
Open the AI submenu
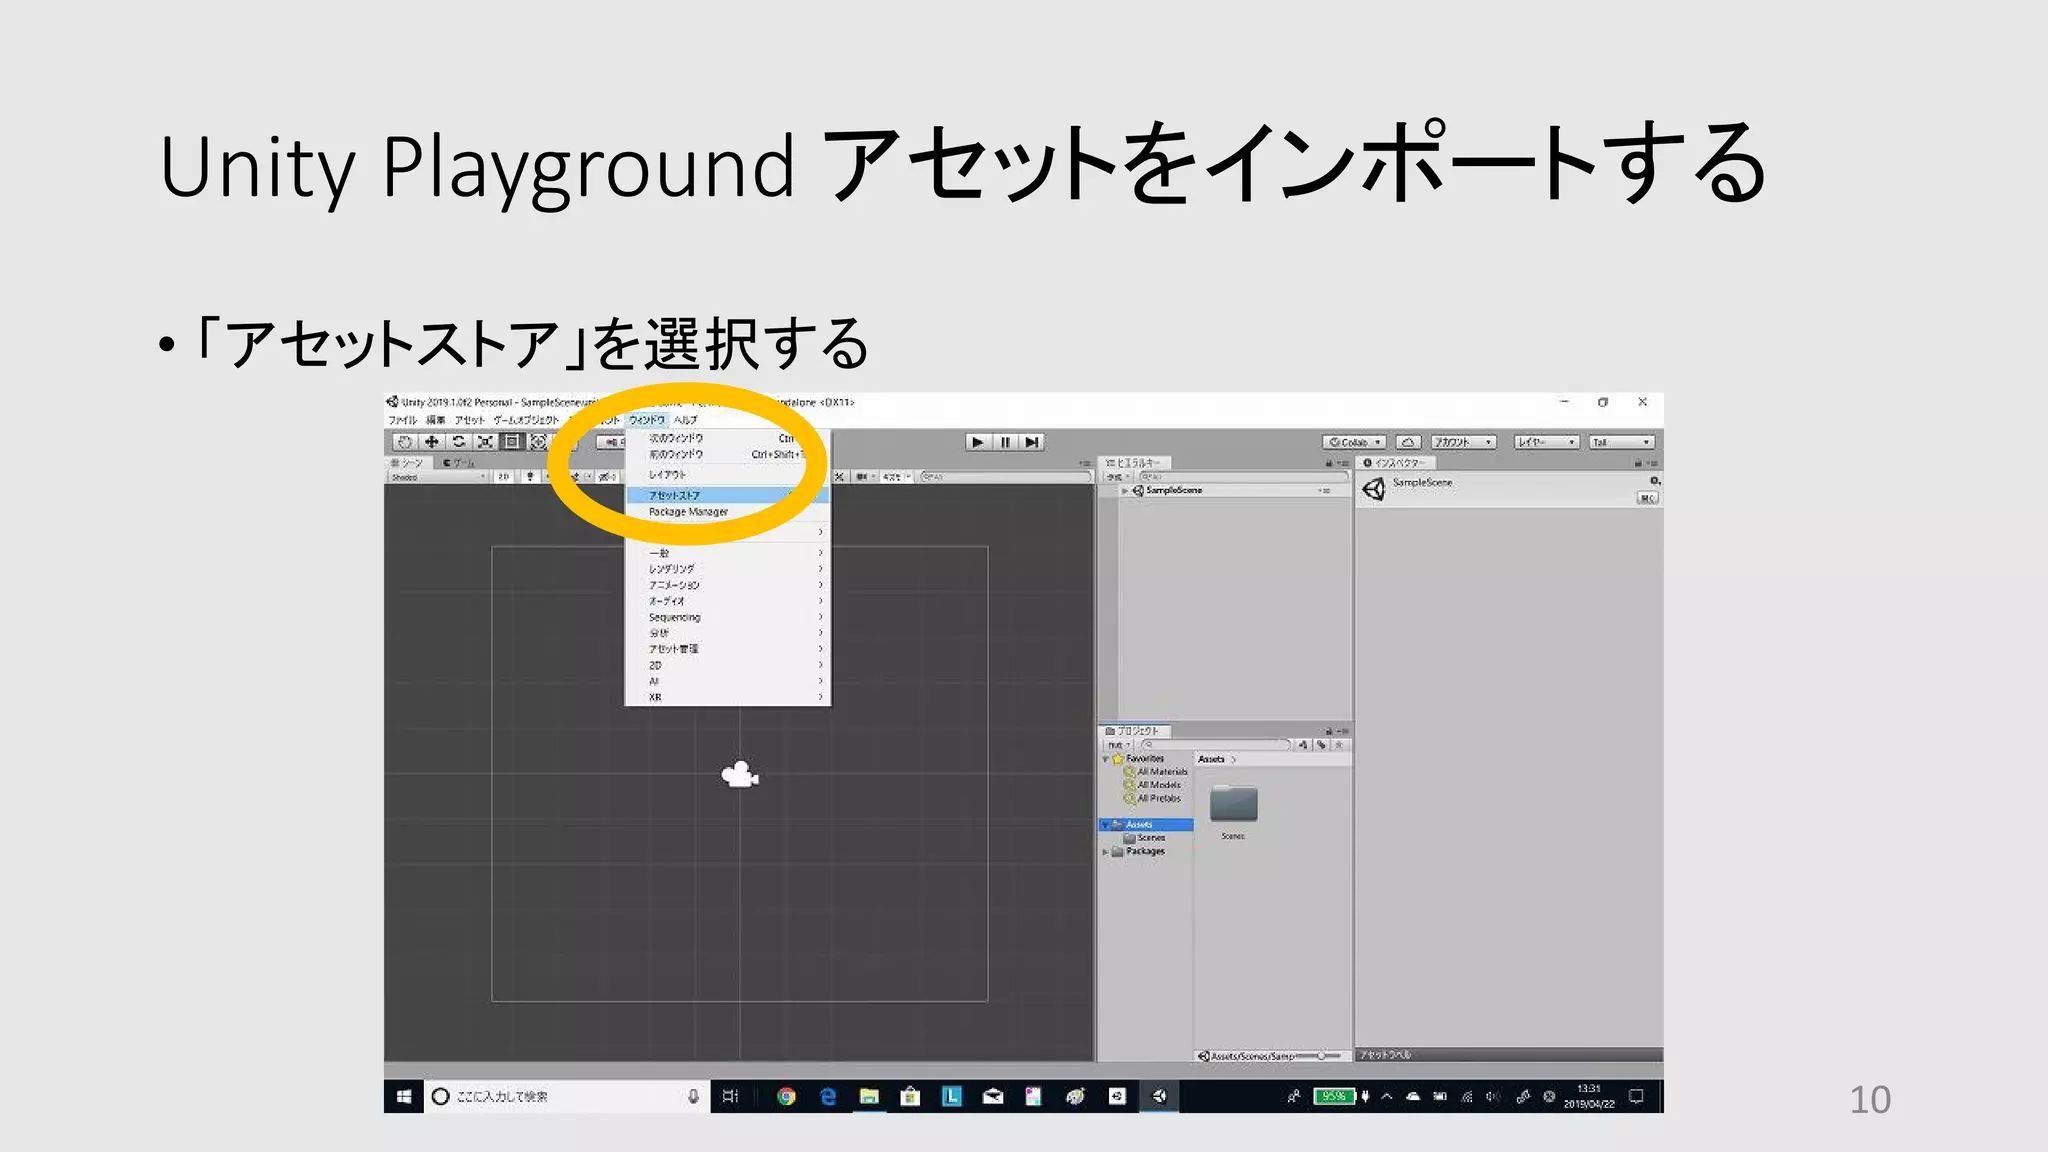[727, 681]
